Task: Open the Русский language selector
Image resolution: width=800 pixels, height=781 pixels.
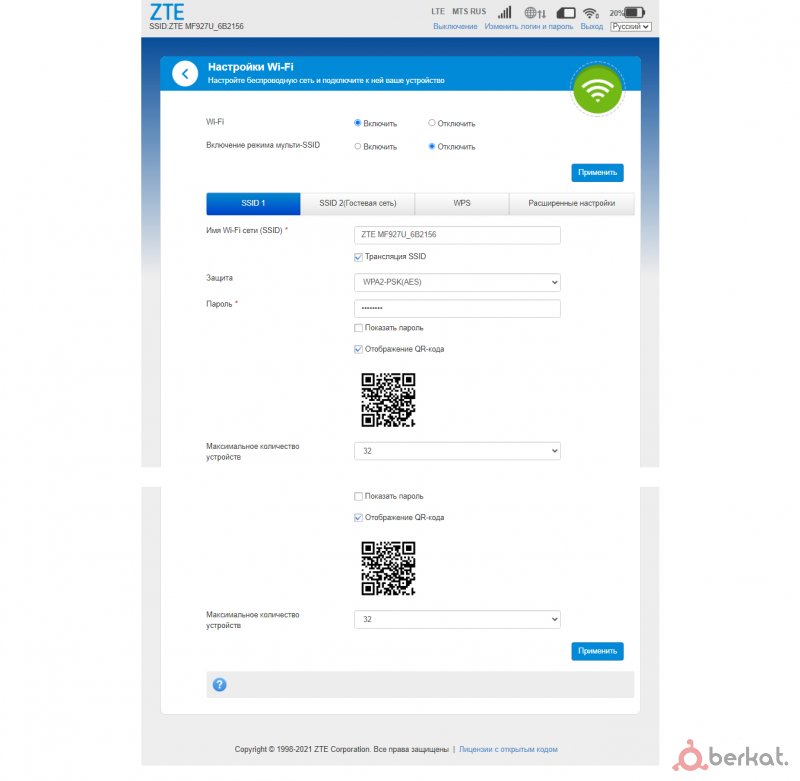Action: coord(631,27)
